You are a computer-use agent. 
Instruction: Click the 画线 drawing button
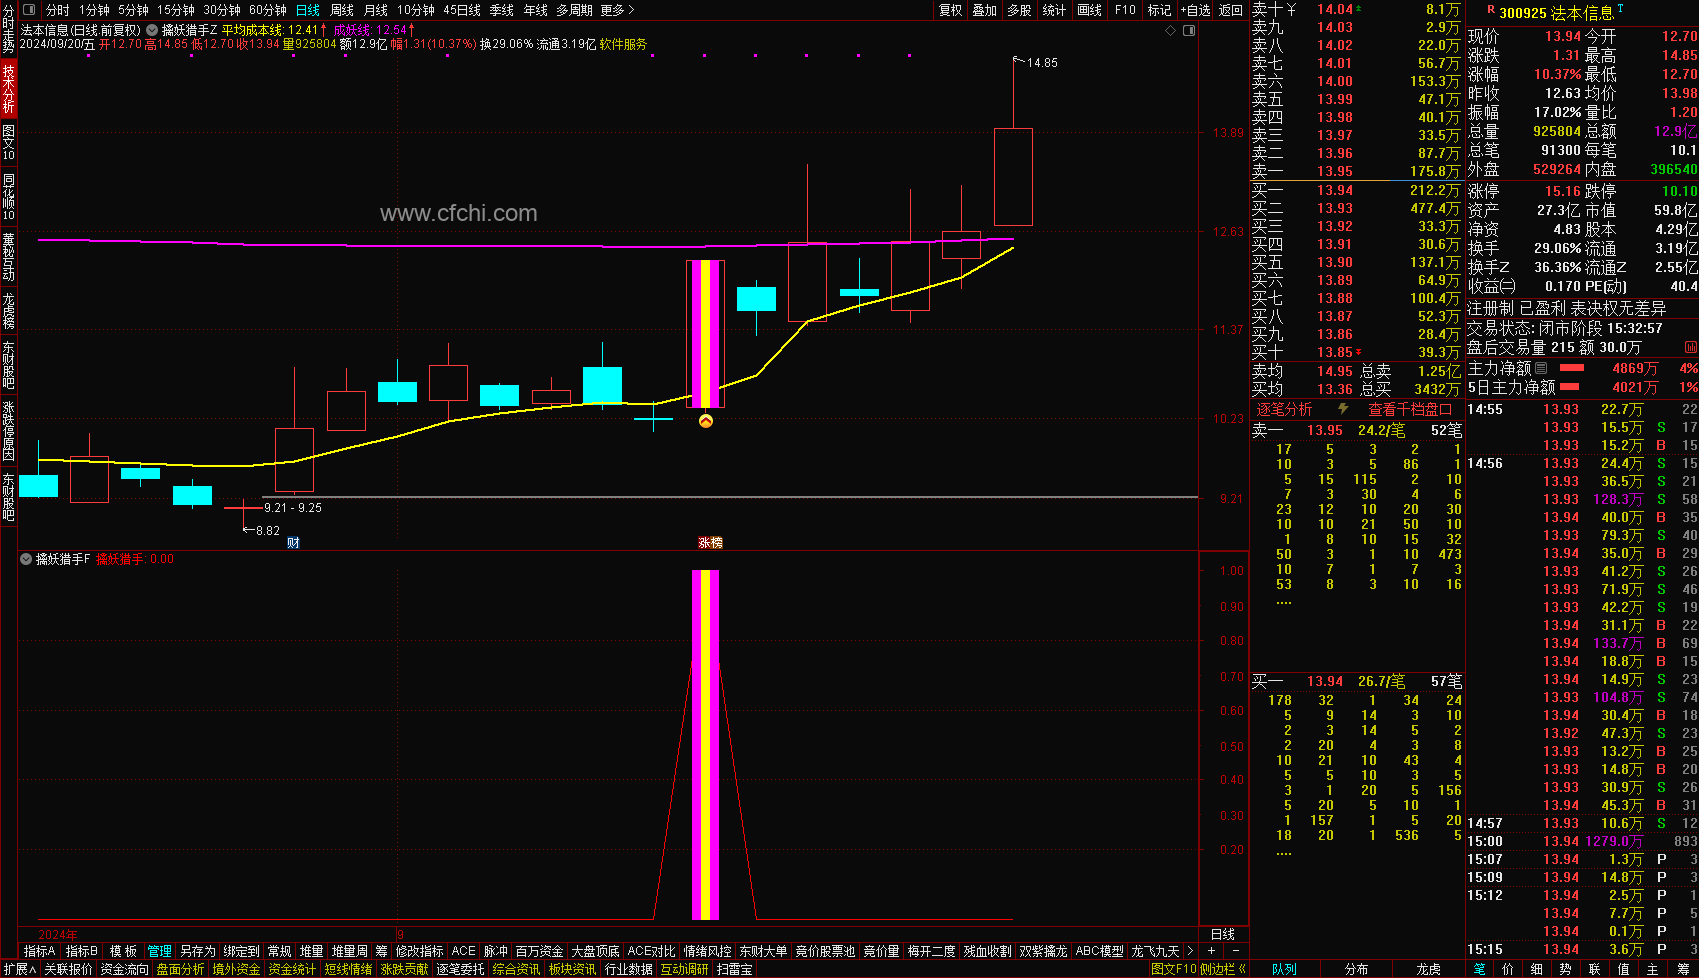pyautogui.click(x=1090, y=10)
